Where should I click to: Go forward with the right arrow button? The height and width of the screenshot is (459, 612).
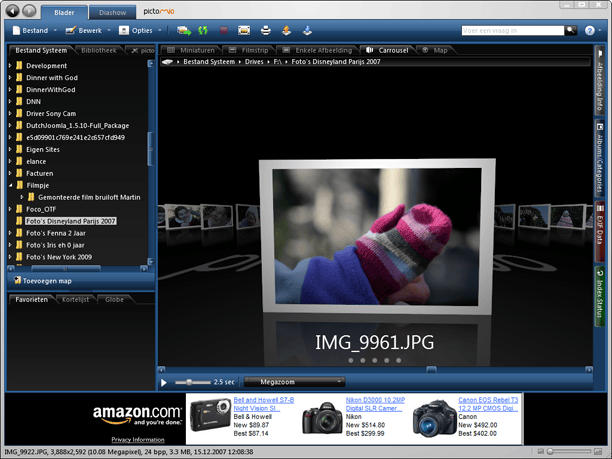click(x=29, y=11)
